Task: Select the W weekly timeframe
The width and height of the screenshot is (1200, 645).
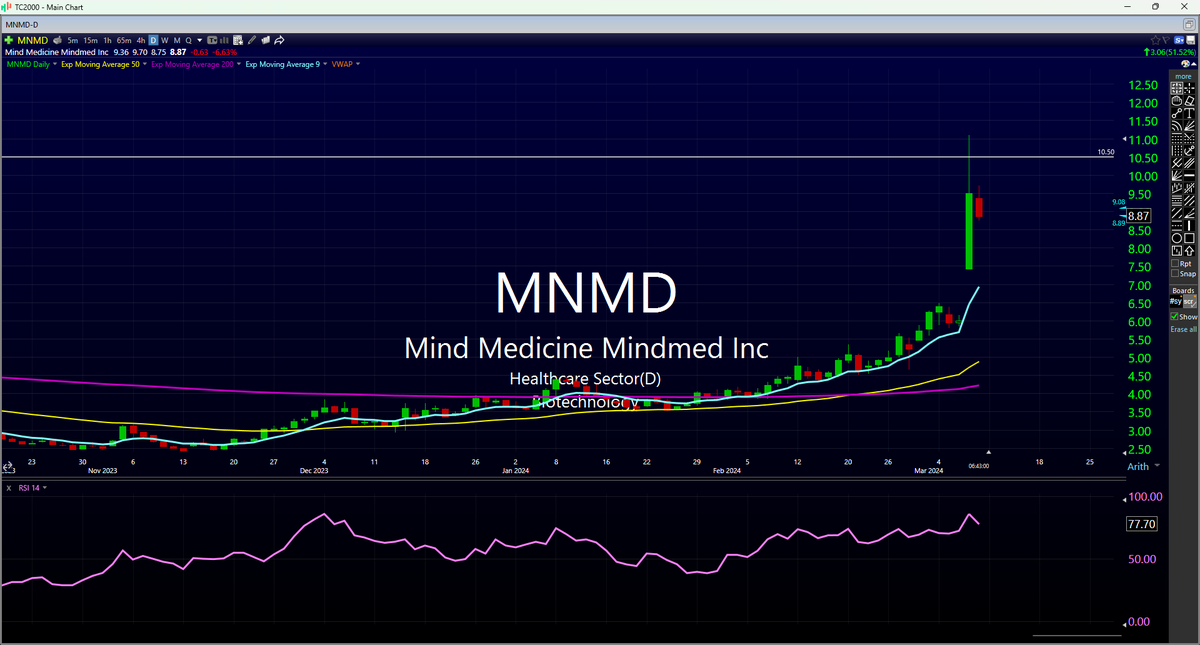Action: tap(164, 40)
